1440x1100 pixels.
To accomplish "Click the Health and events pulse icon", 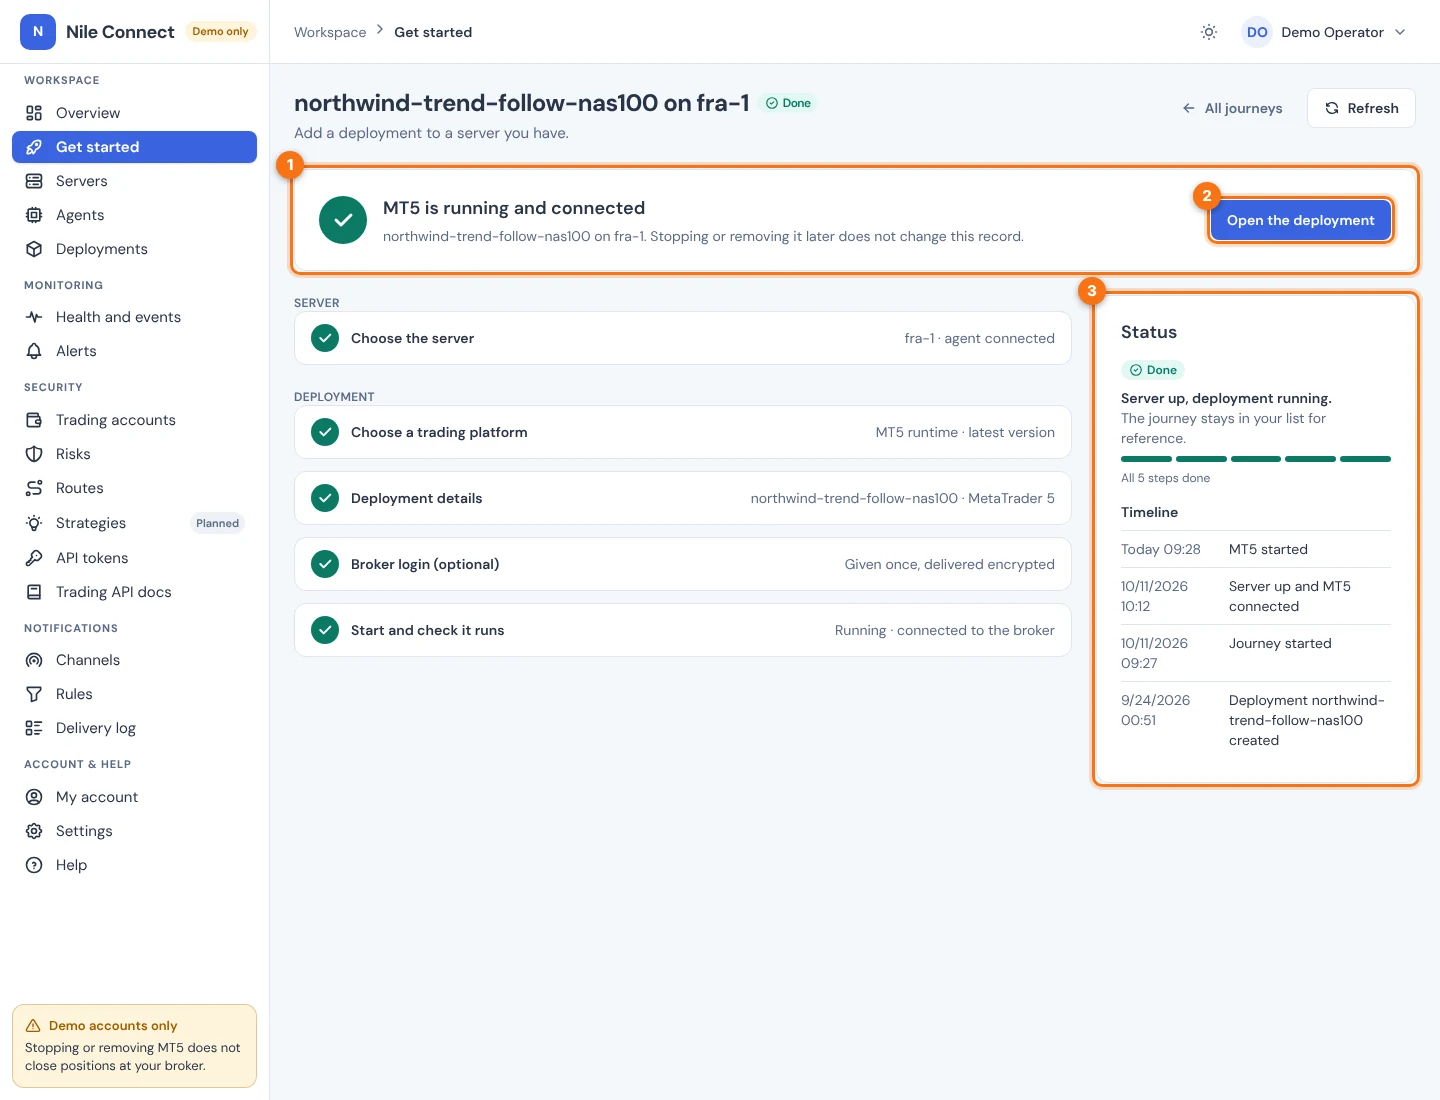I will pyautogui.click(x=34, y=317).
